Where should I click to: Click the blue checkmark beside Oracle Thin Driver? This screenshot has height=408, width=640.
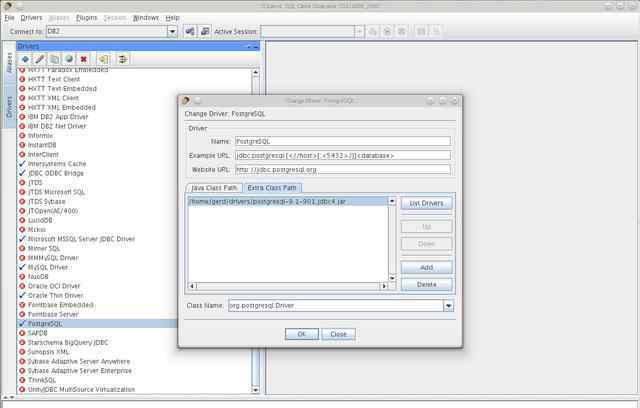22,295
